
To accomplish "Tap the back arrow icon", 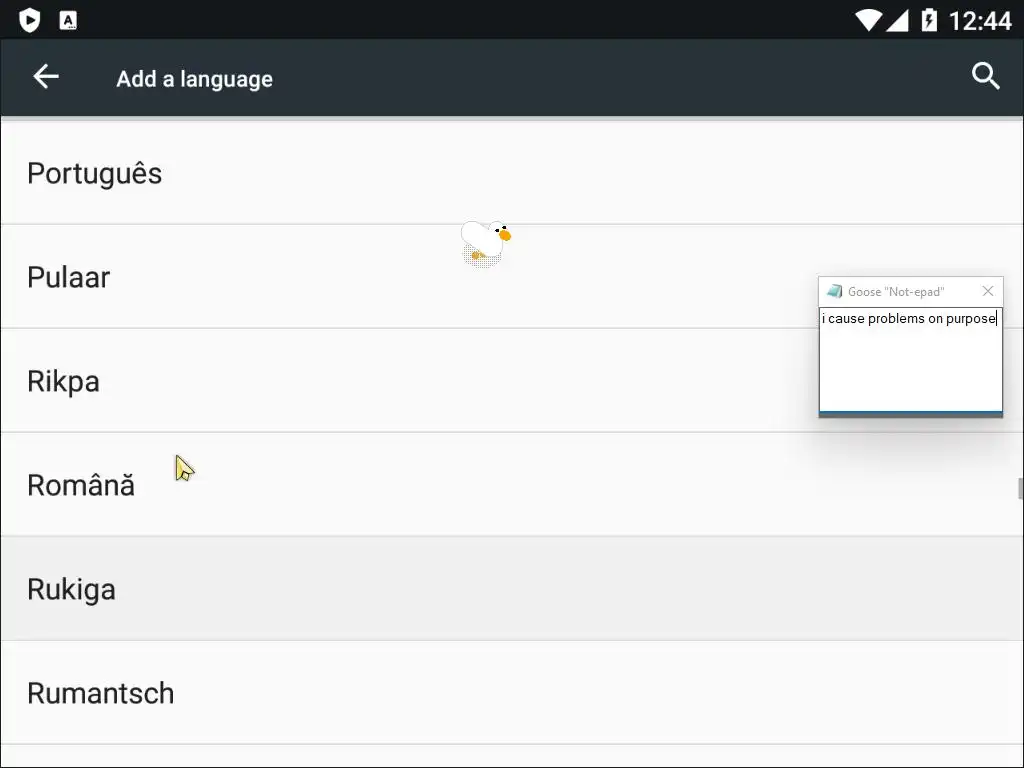I will pos(46,76).
